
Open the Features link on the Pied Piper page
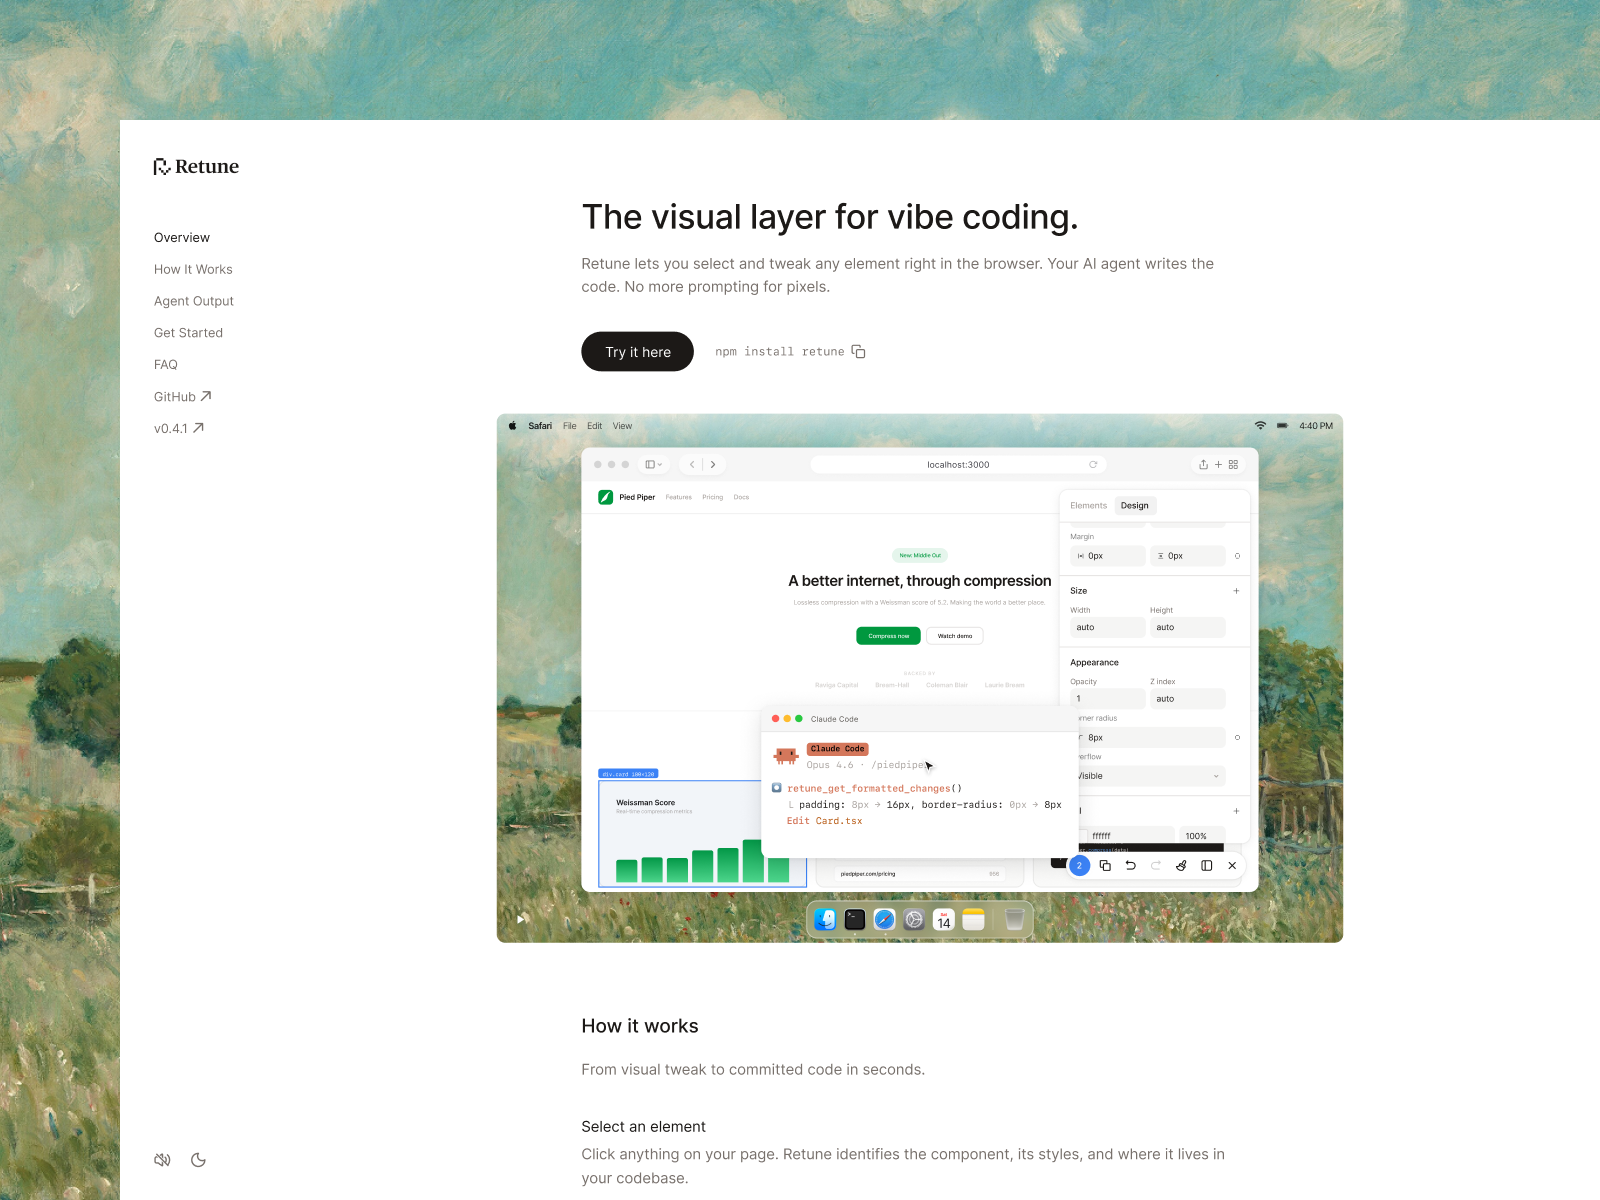(679, 497)
